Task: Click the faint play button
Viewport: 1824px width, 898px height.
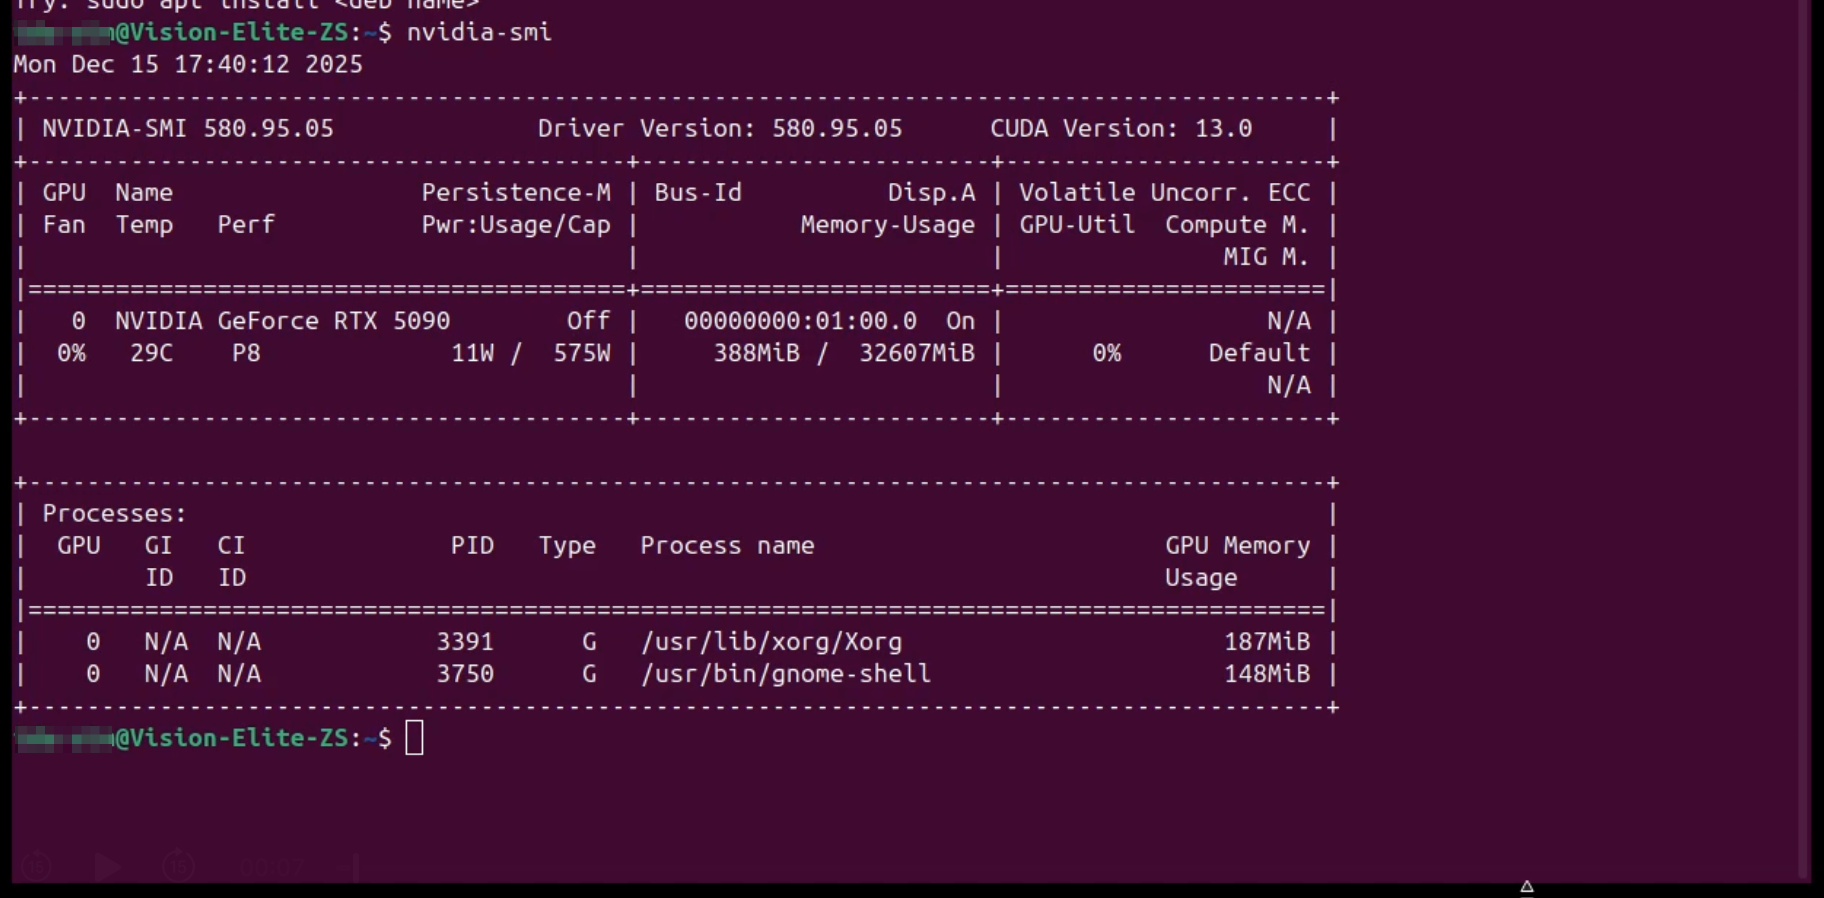Action: [107, 866]
